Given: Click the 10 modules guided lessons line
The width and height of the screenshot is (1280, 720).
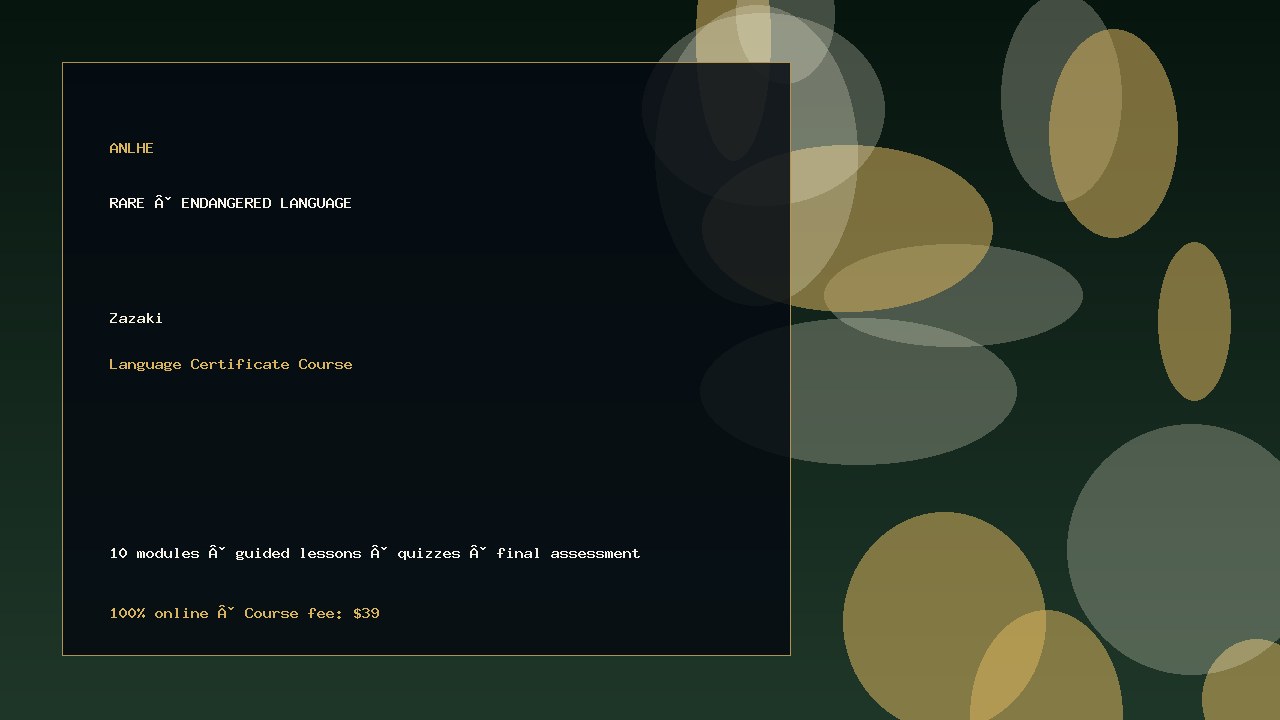Looking at the screenshot, I should click(x=375, y=553).
